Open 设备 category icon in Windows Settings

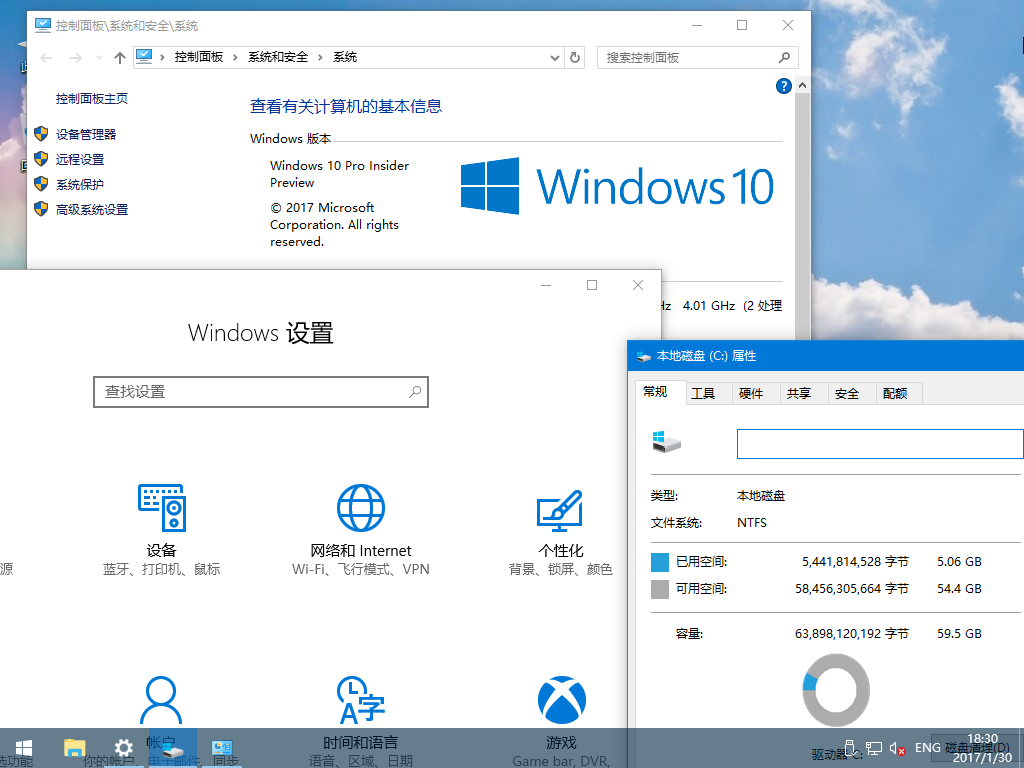(x=162, y=507)
